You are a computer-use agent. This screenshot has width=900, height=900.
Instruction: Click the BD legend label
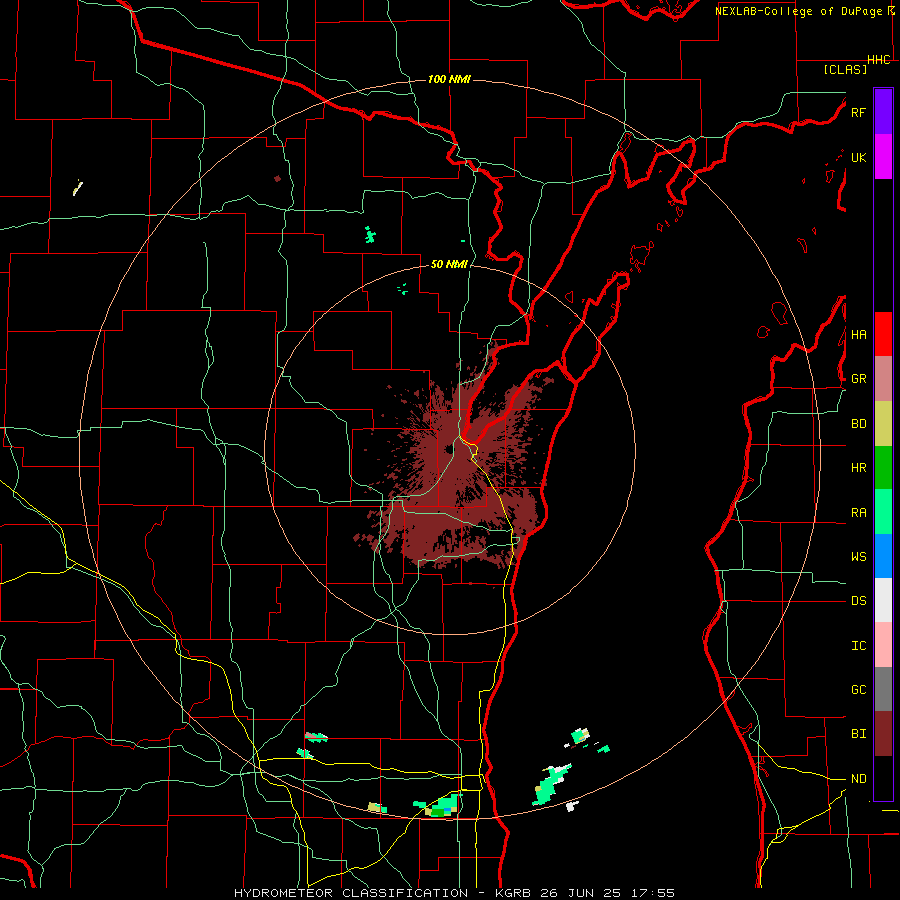coord(858,424)
